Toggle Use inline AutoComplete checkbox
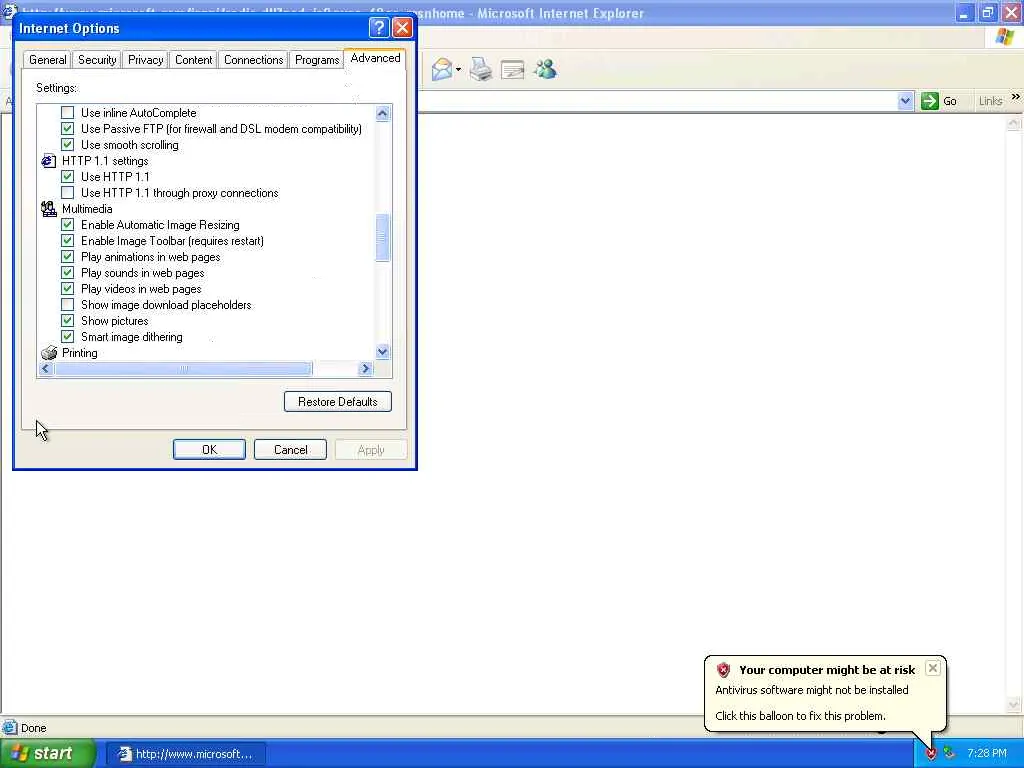Screen dimensions: 1024x768 coord(67,112)
